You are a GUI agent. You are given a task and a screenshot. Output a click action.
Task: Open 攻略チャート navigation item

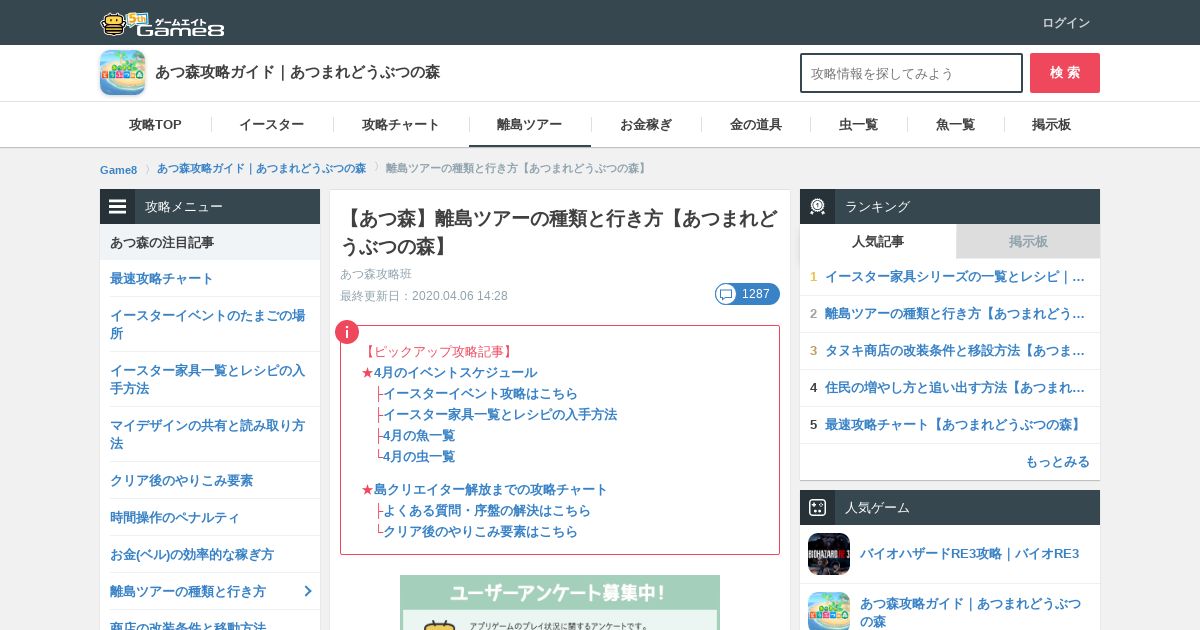click(x=400, y=125)
